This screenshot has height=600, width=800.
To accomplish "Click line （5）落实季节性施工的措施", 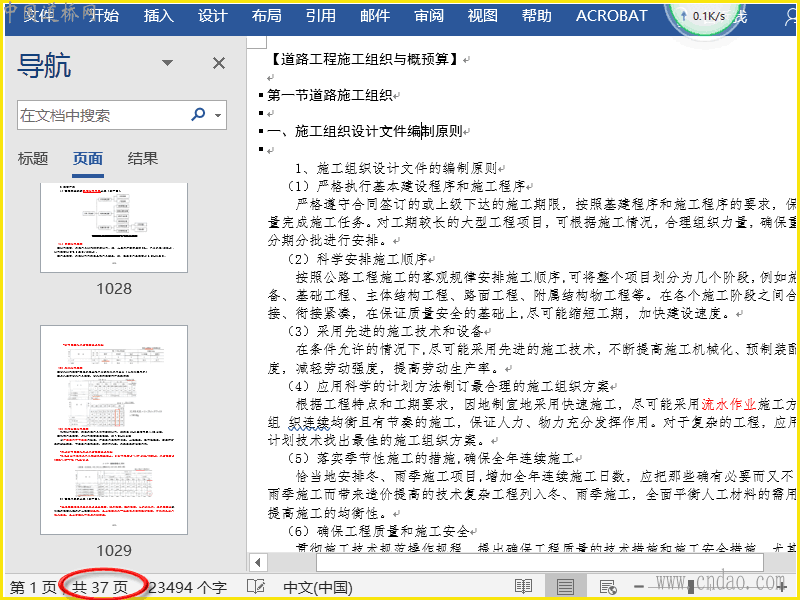I will [x=431, y=458].
